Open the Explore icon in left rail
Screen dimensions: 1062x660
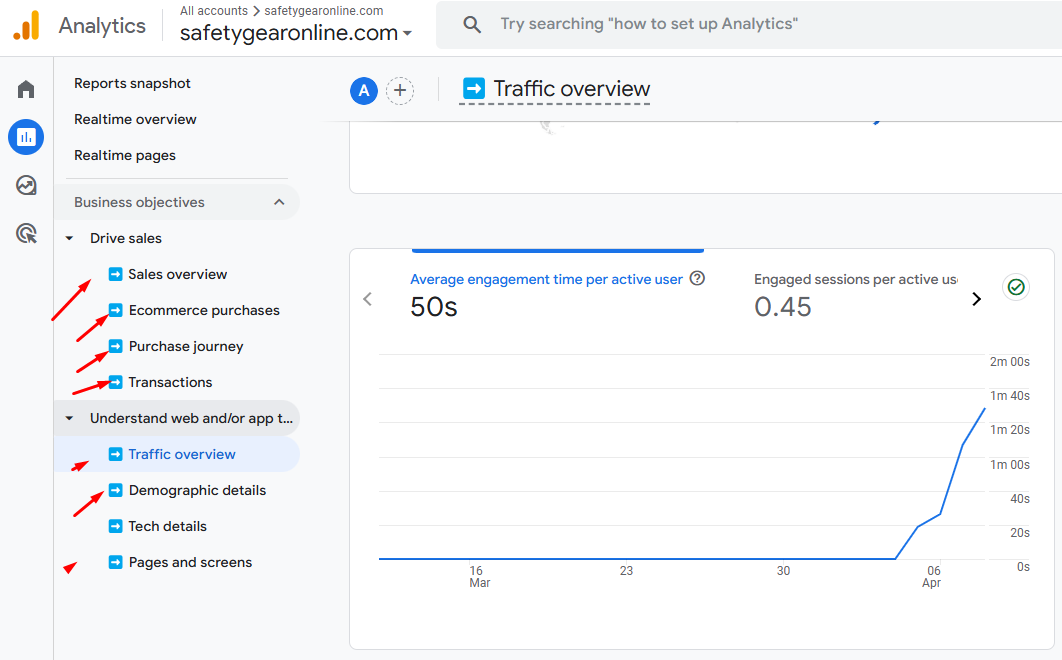[26, 185]
